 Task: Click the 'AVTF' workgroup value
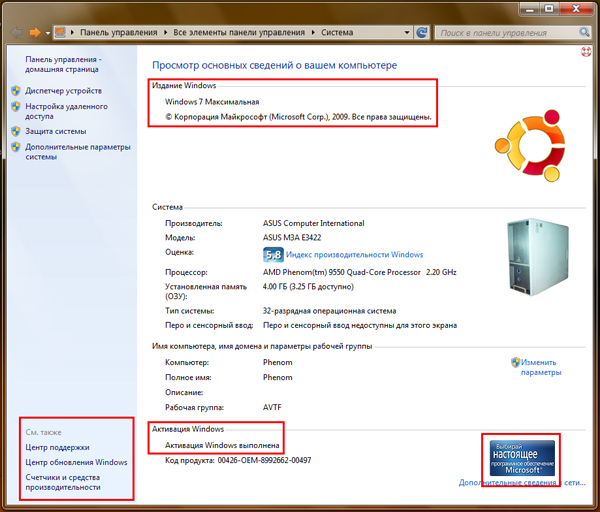[272, 408]
